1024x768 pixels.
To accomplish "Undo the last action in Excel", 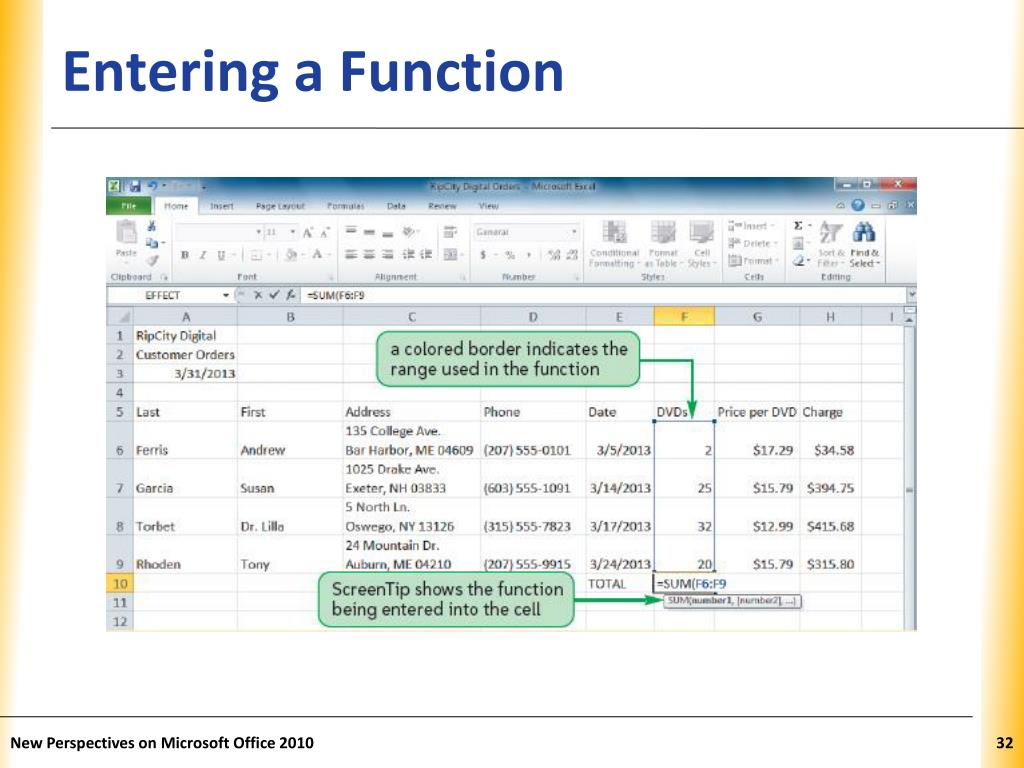I will pyautogui.click(x=152, y=186).
